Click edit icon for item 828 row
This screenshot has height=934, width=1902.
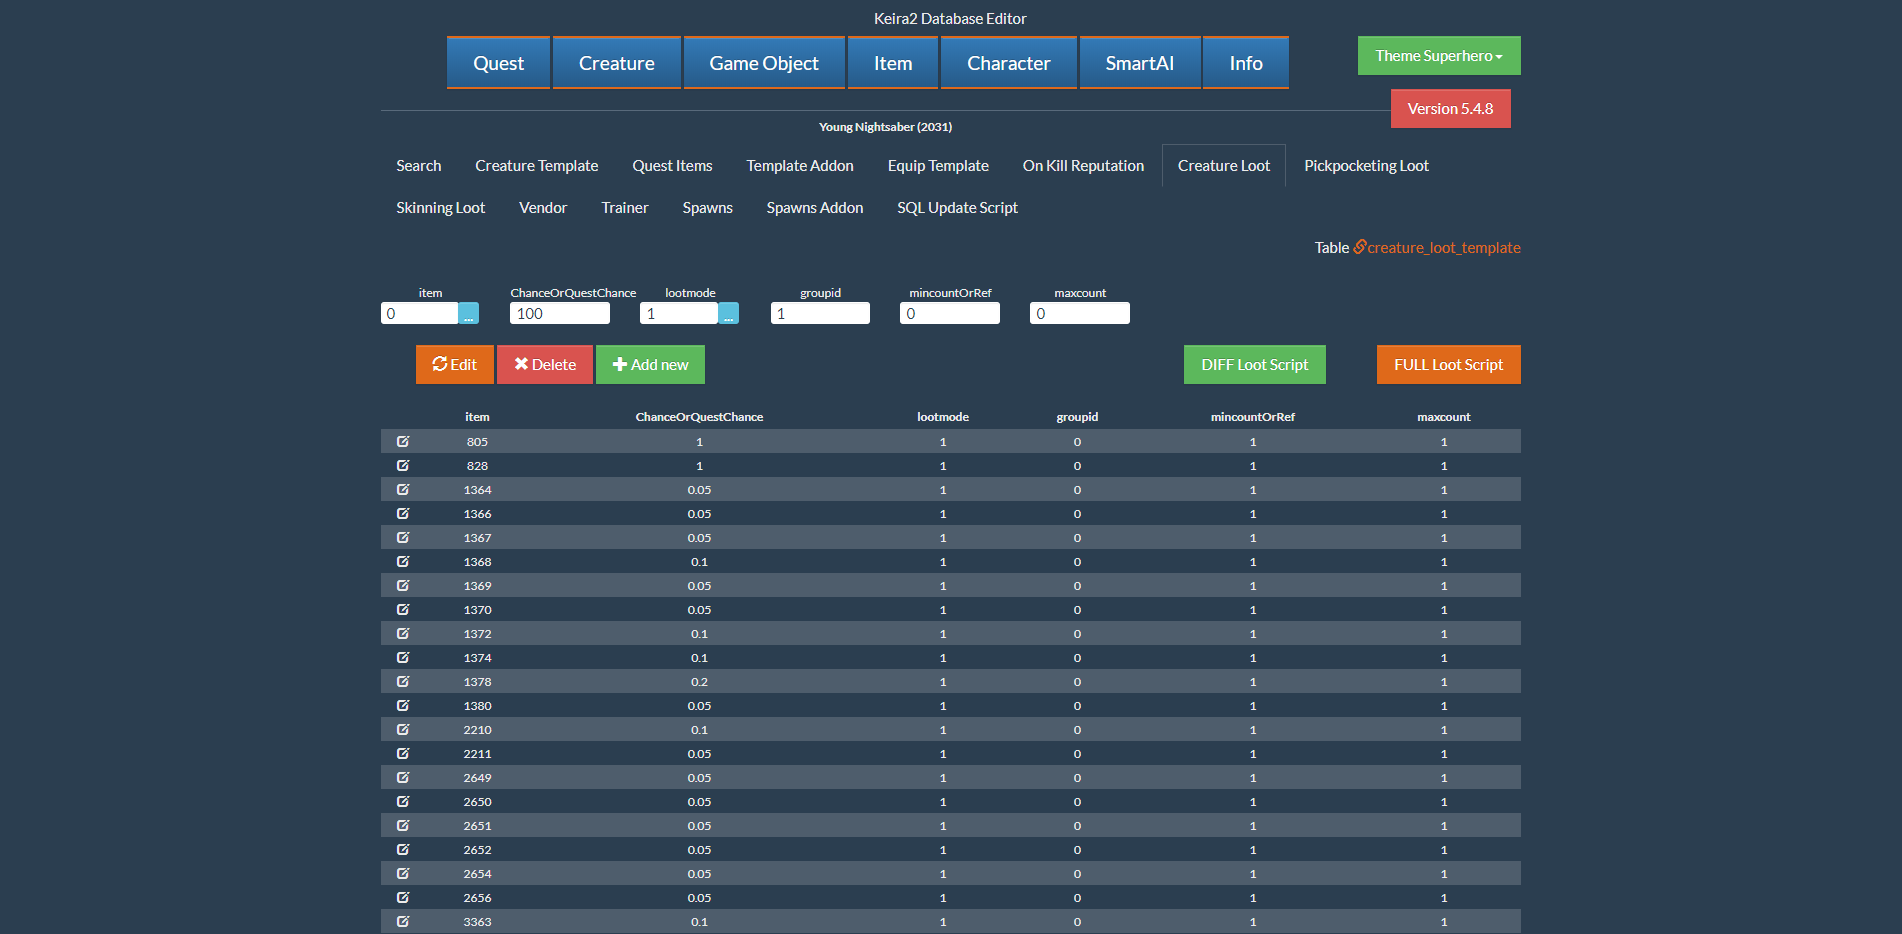point(403,465)
